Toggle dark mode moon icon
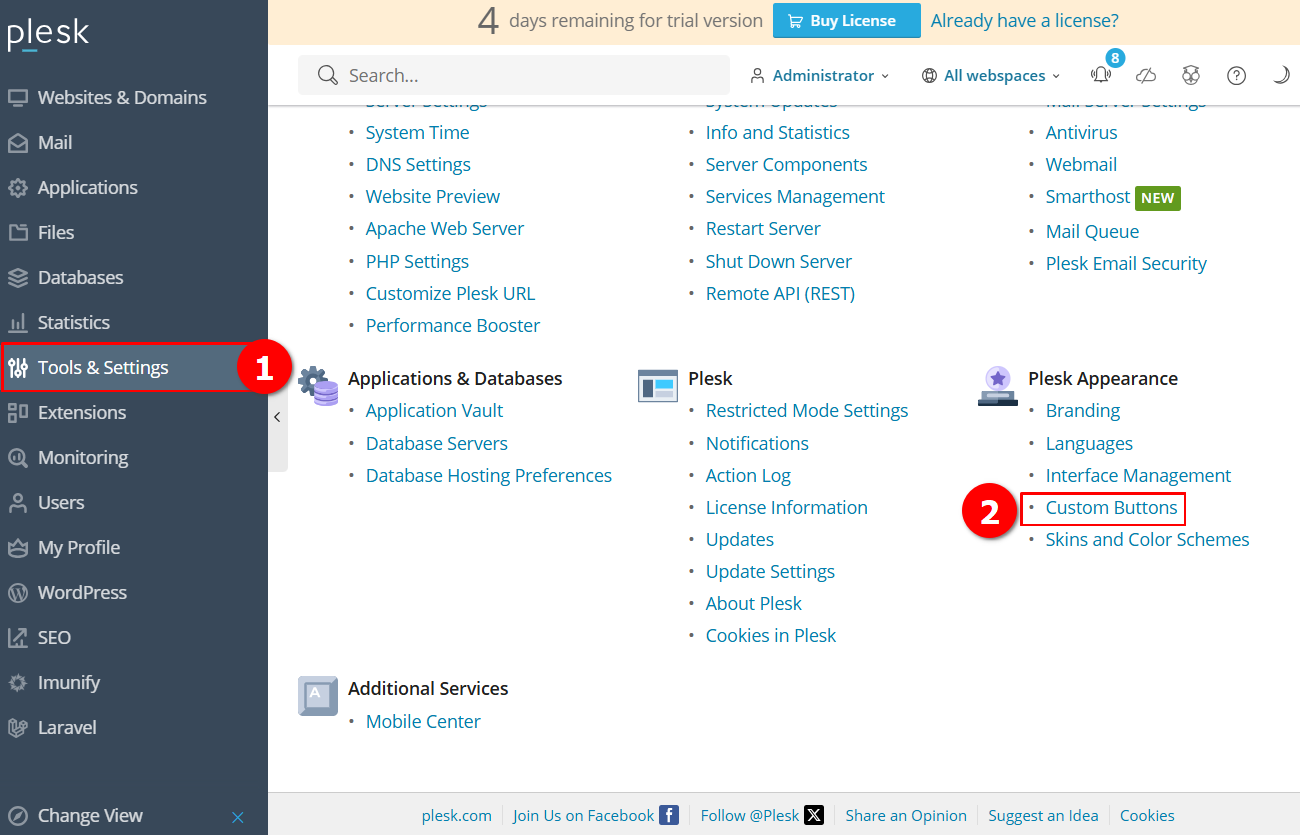The height and width of the screenshot is (835, 1300). [x=1281, y=75]
